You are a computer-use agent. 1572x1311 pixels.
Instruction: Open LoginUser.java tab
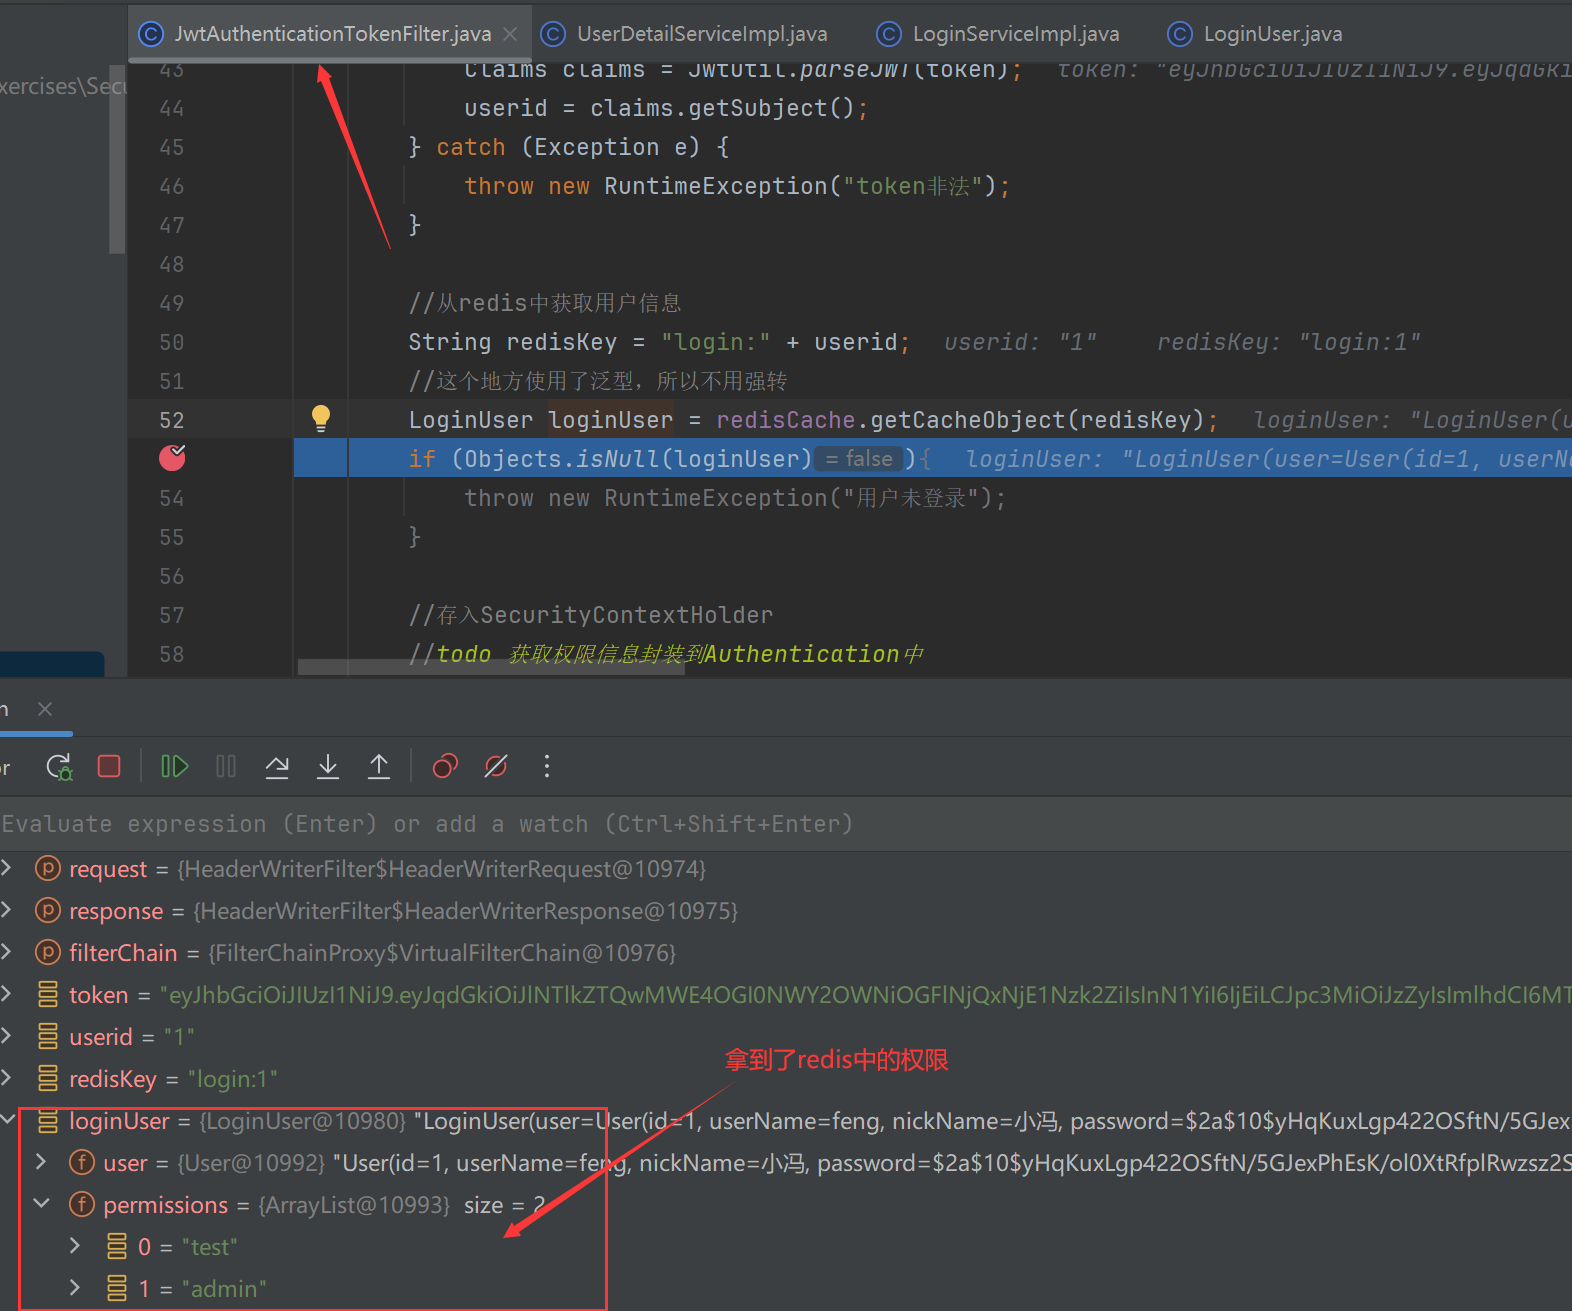(1255, 34)
